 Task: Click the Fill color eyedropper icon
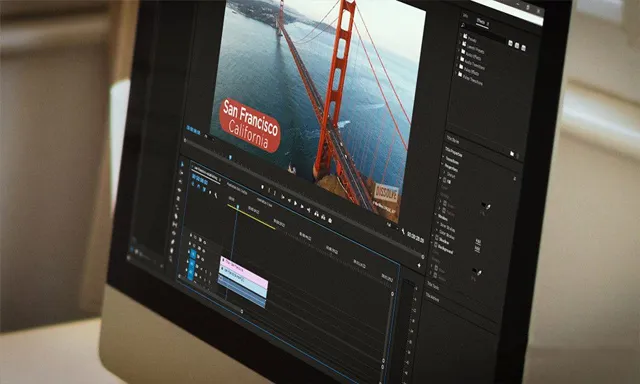[x=489, y=206]
